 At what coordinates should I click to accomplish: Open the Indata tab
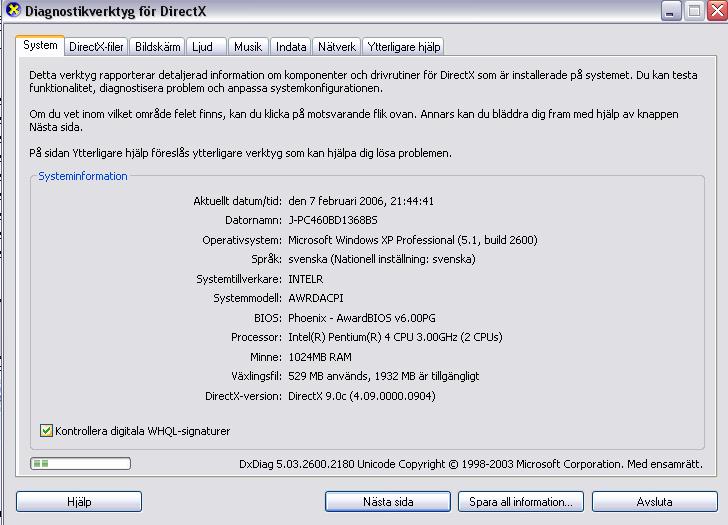[x=291, y=47]
